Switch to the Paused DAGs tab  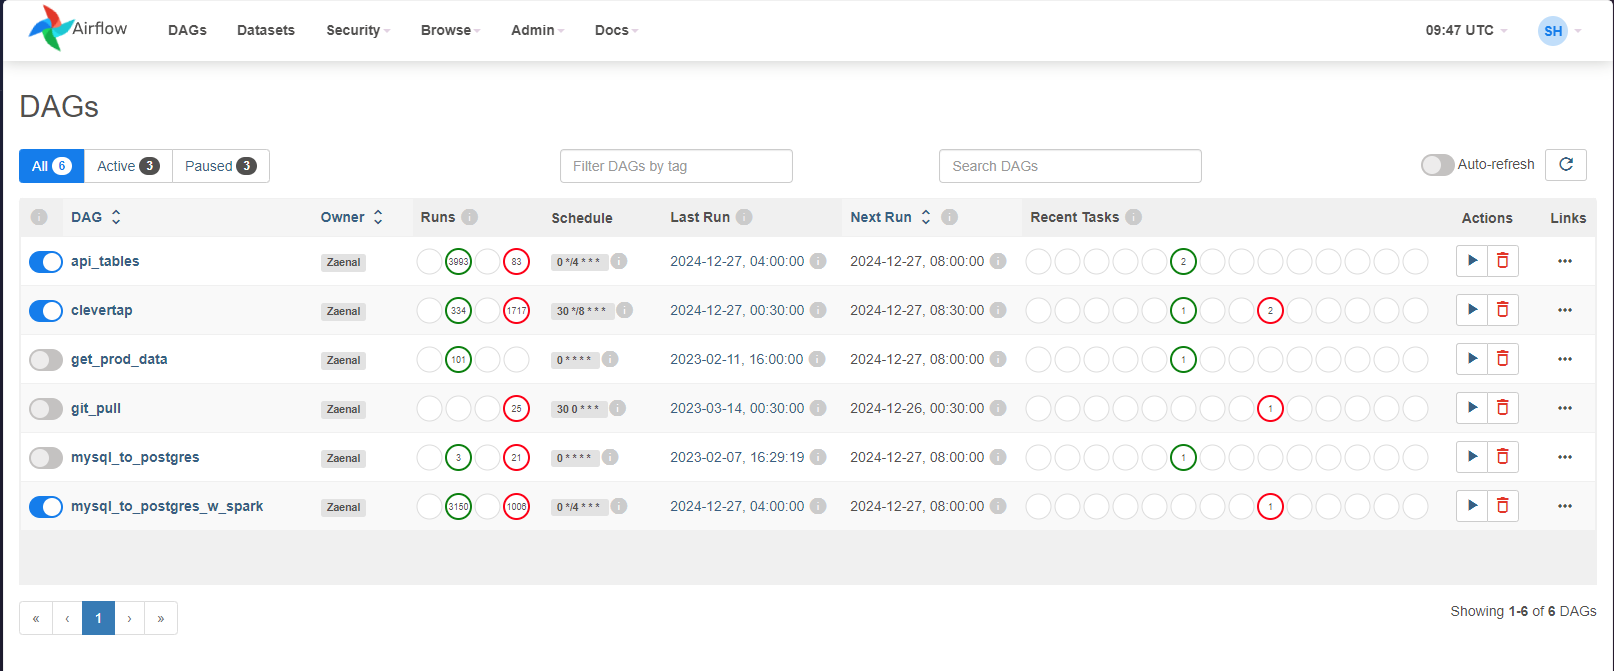pyautogui.click(x=220, y=166)
